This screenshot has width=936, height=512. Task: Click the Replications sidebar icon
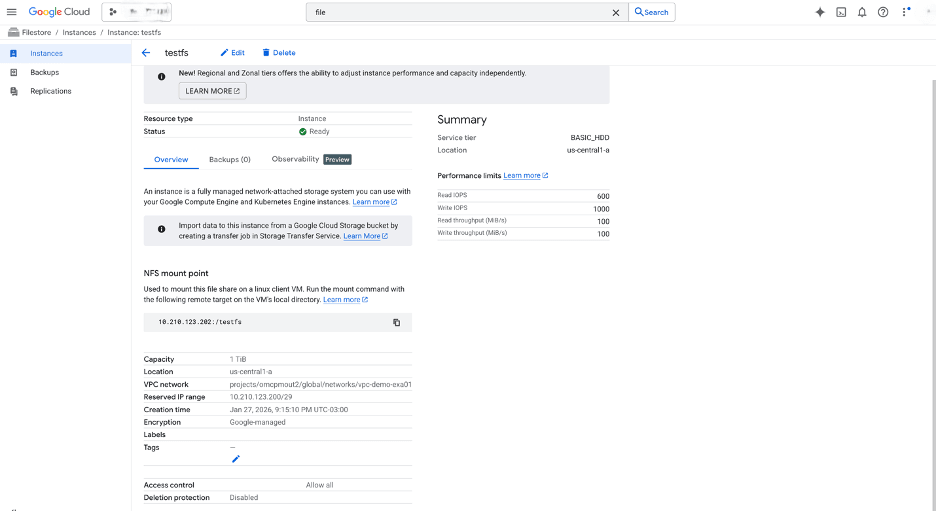coord(14,91)
